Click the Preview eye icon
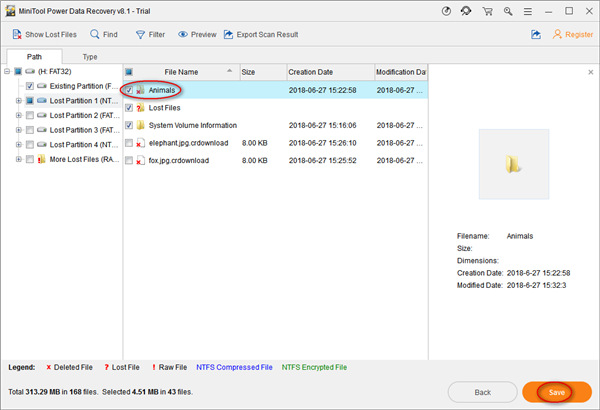This screenshot has height=410, width=600. point(184,34)
